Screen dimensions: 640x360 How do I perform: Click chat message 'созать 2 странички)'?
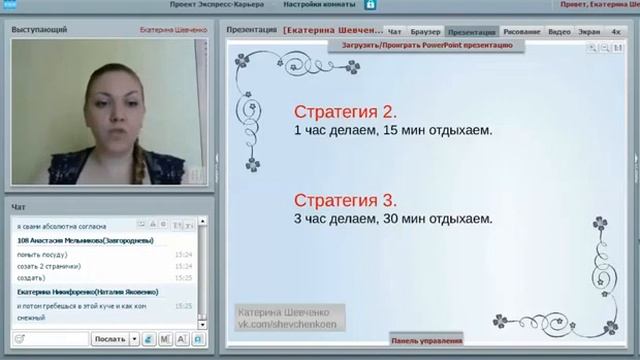tap(49, 266)
